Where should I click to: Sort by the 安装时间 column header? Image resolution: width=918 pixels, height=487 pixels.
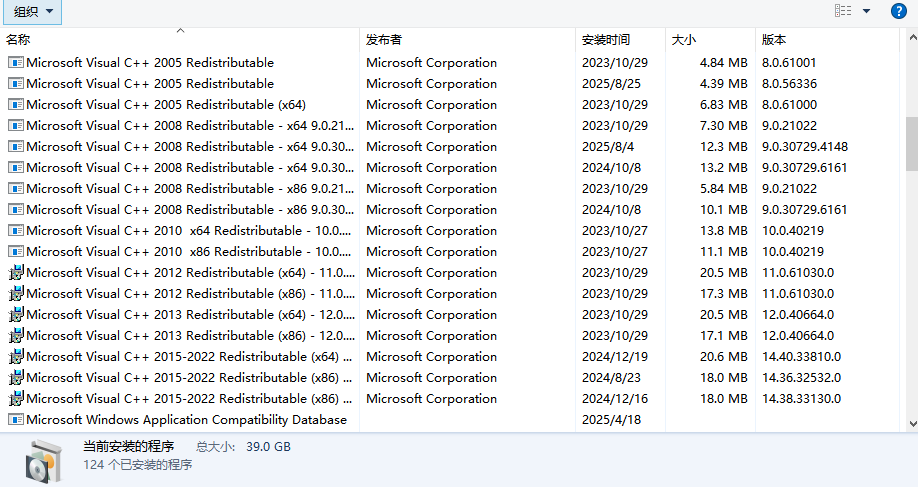(x=621, y=40)
